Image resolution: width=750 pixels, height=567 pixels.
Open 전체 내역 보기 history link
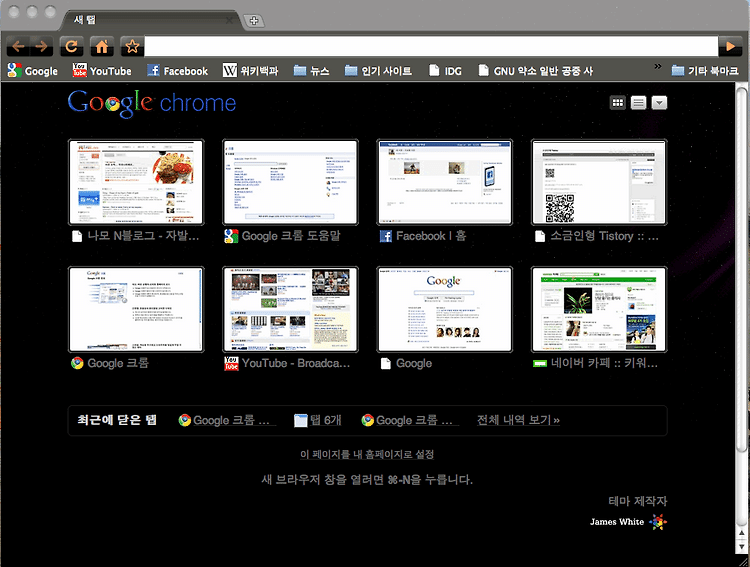coord(518,420)
